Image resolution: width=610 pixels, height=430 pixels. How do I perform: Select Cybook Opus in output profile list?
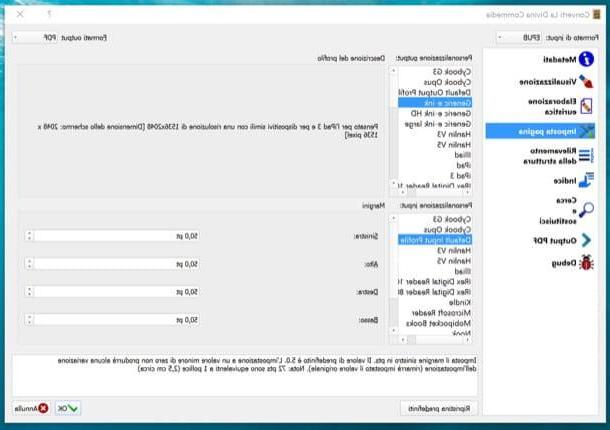(x=435, y=82)
